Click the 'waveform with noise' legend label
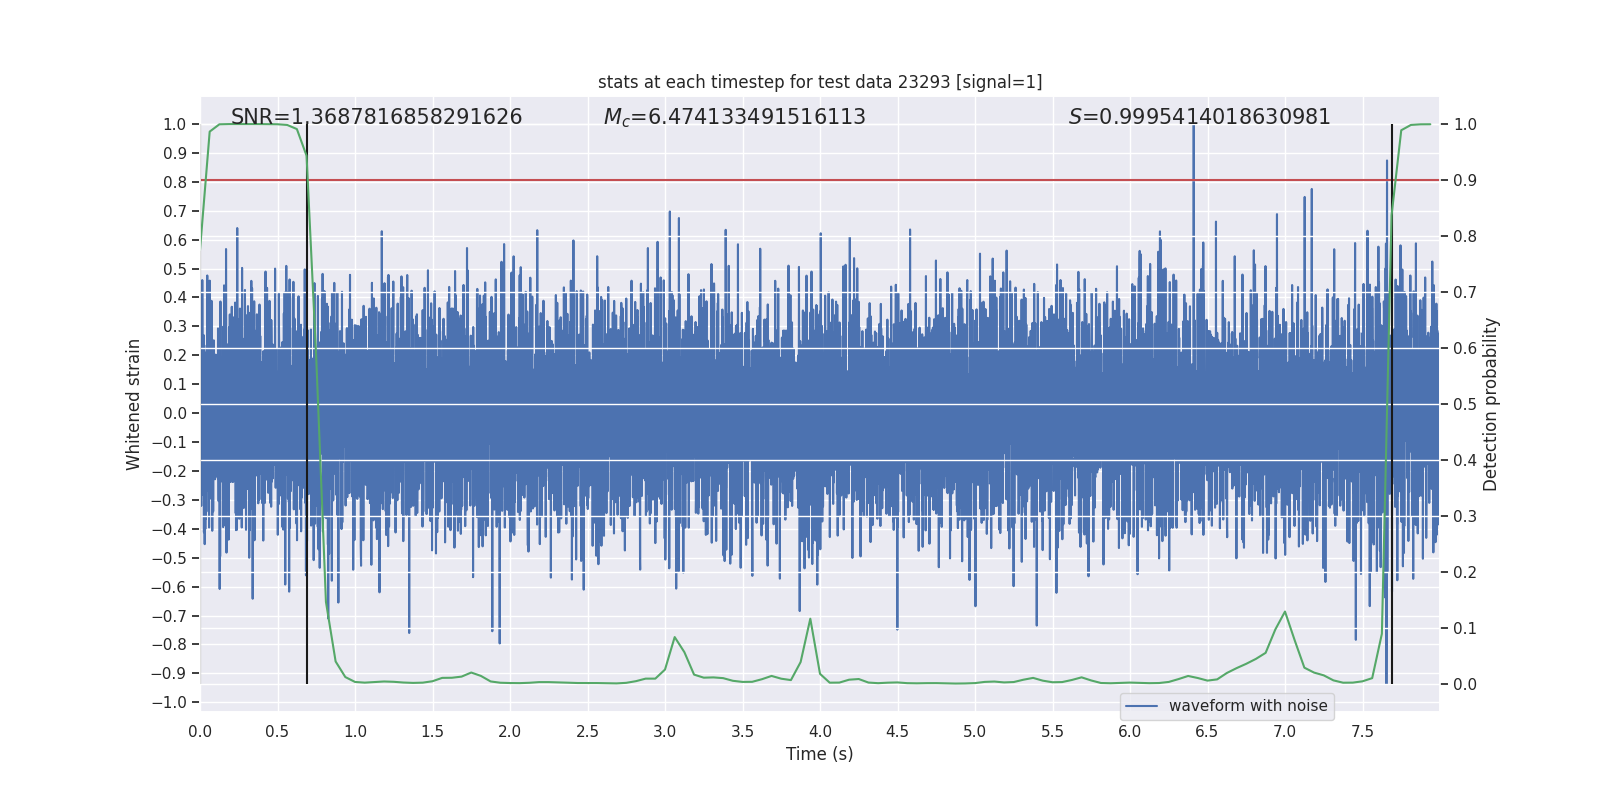1600x800 pixels. (1247, 706)
